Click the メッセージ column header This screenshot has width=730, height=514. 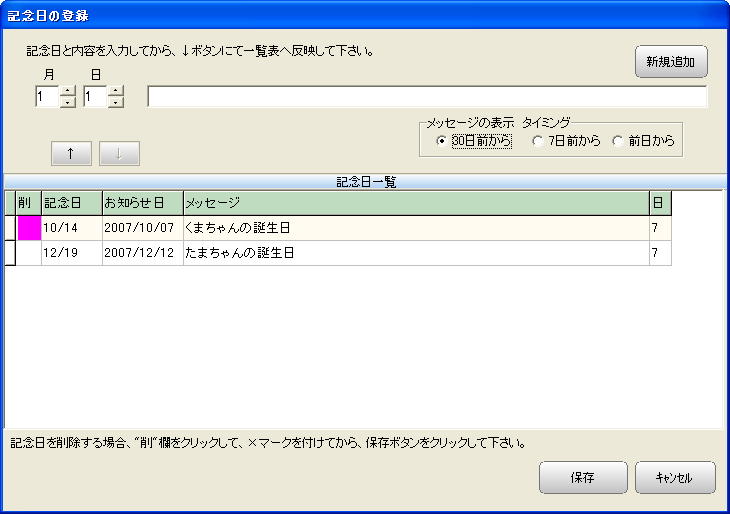[414, 203]
